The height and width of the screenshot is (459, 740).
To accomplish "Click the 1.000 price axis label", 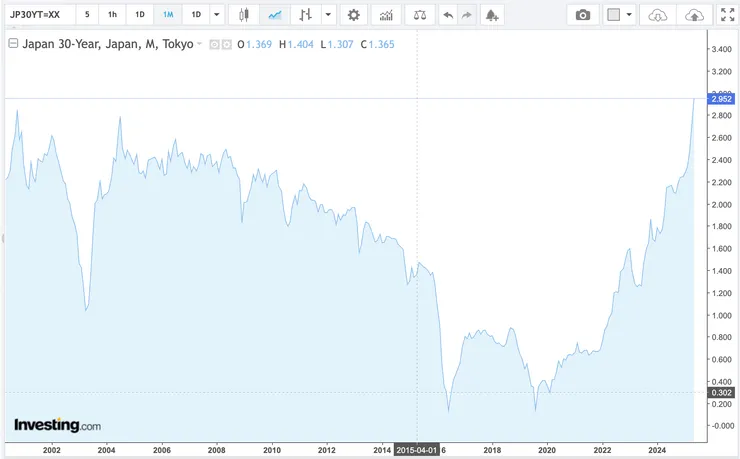I will tap(722, 315).
